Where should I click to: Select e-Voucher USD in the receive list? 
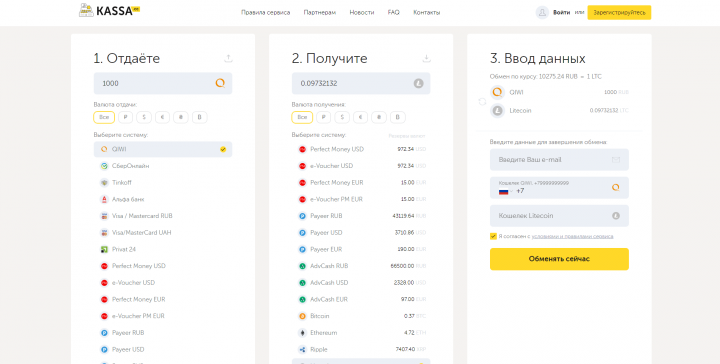[x=361, y=166]
